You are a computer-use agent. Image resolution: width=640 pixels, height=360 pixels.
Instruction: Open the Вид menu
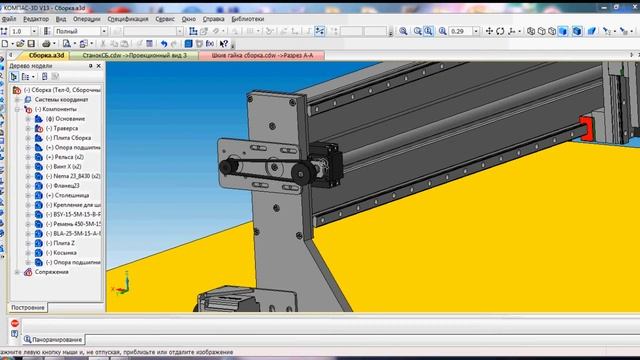click(x=61, y=19)
